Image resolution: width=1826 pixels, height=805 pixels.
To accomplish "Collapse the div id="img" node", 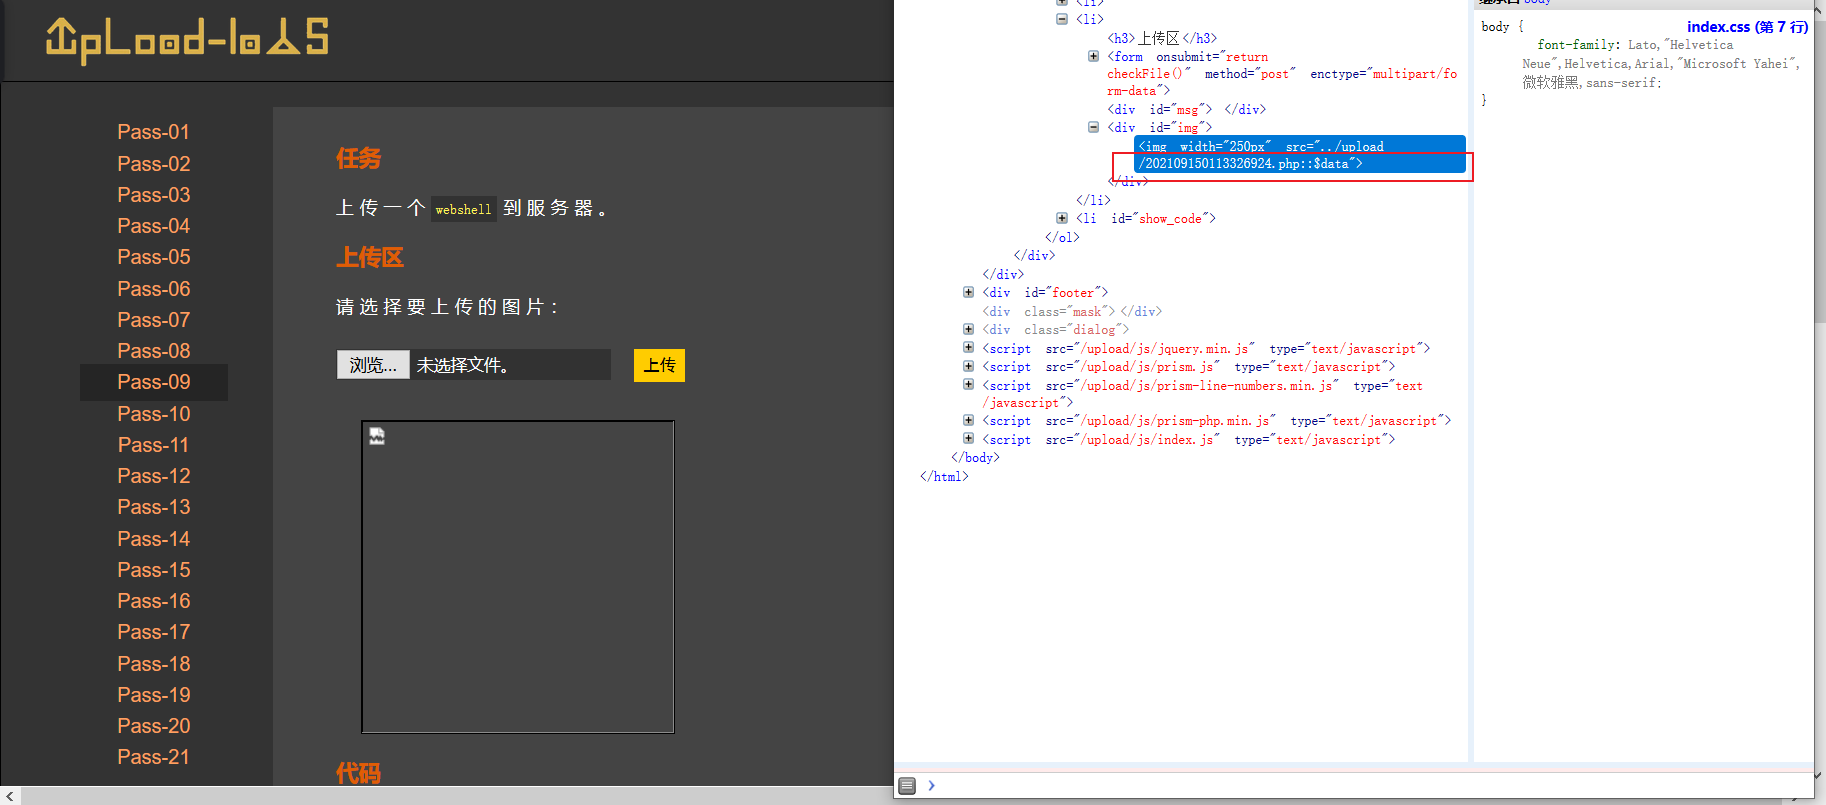I will [1093, 127].
